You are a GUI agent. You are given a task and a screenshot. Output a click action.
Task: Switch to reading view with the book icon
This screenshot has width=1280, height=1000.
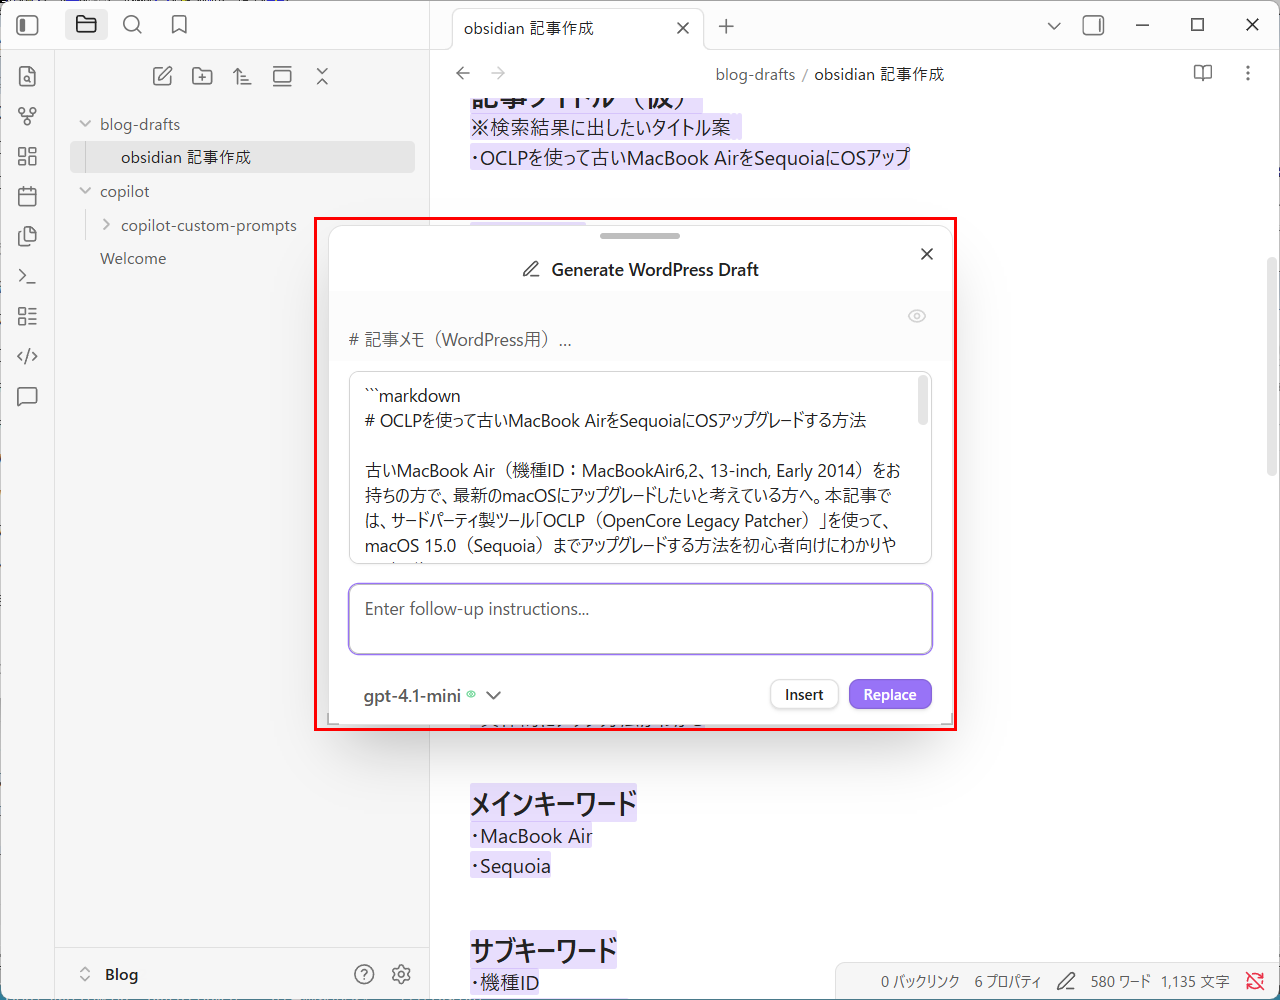tap(1202, 73)
